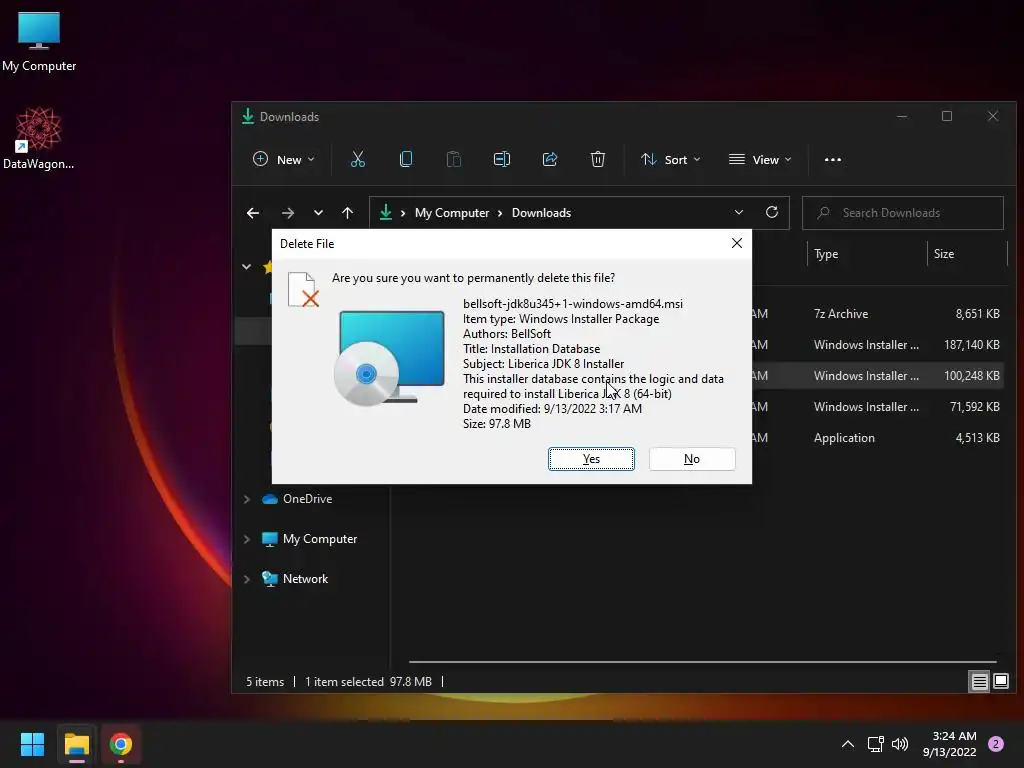1024x768 pixels.
Task: Select the 187,140 KB installer row
Action: (877, 345)
